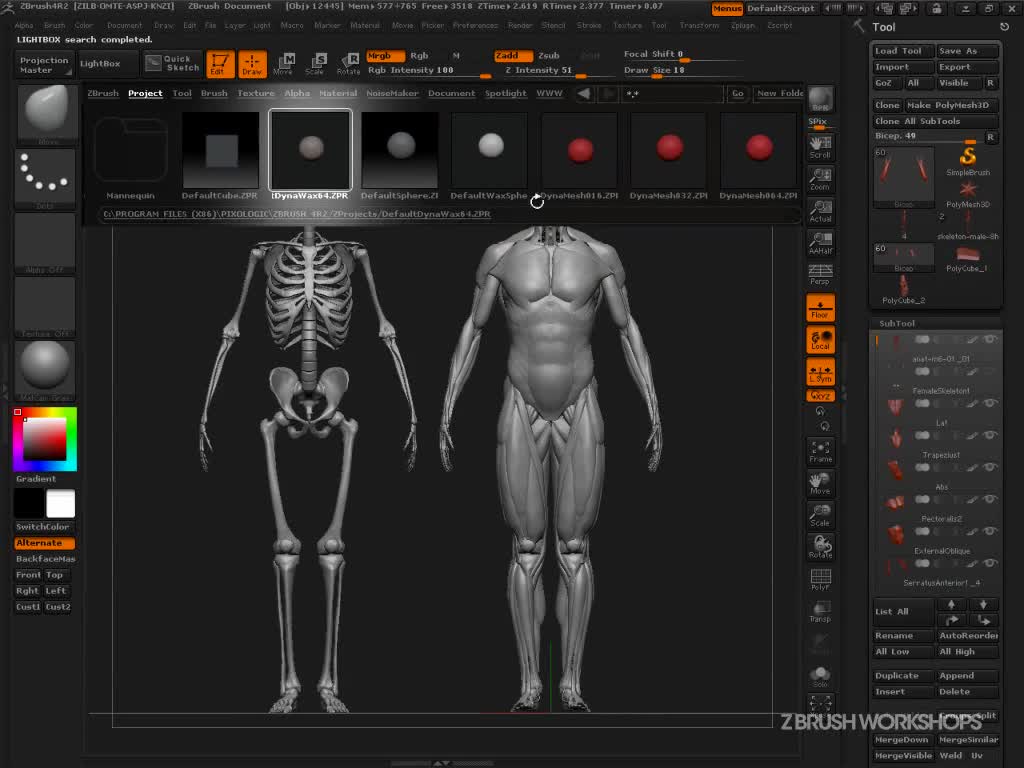Select the Scale transform tool in top toolbar
1024x768 pixels.
pos(315,63)
